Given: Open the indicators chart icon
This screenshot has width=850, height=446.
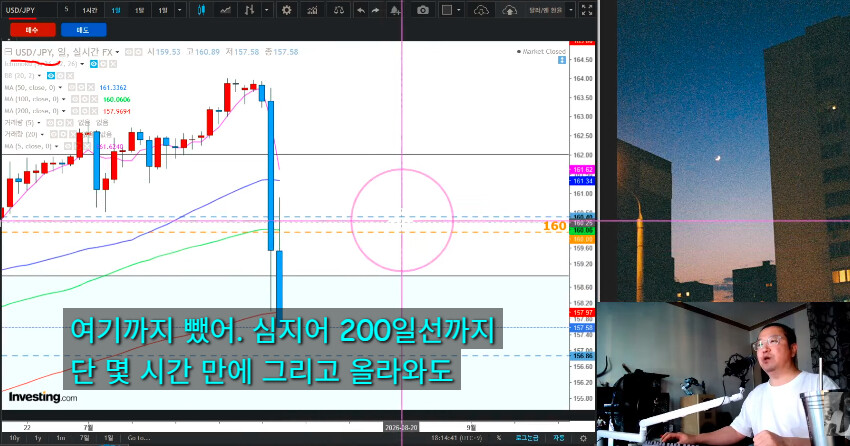Looking at the screenshot, I should click(x=312, y=10).
